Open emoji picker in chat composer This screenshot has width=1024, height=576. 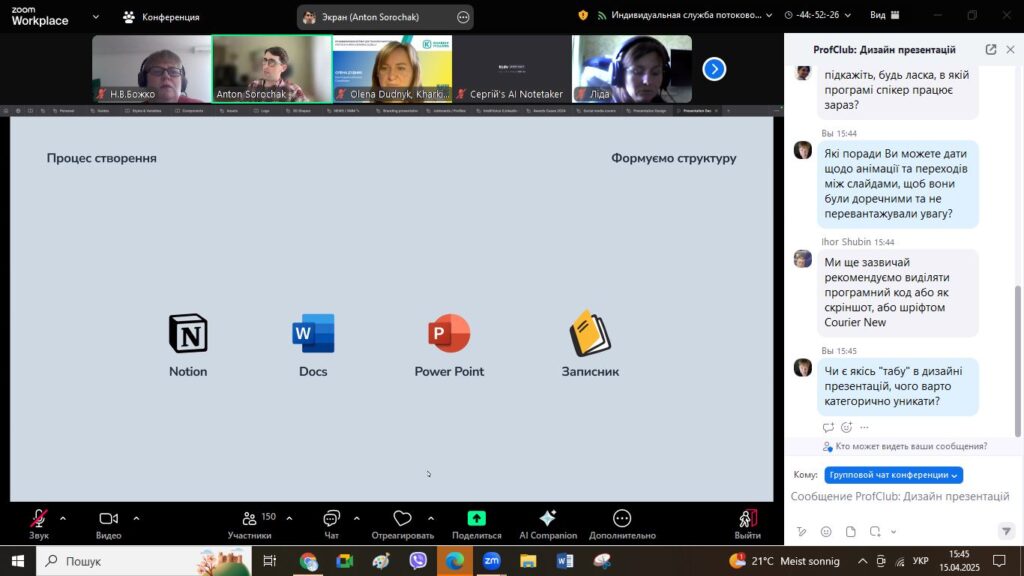pyautogui.click(x=826, y=532)
